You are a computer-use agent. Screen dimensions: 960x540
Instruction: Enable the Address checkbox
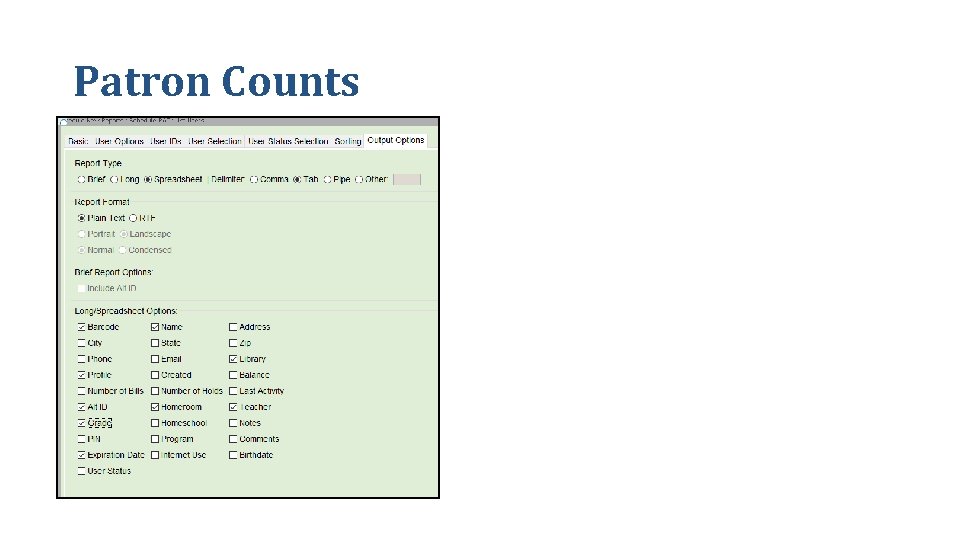point(233,327)
